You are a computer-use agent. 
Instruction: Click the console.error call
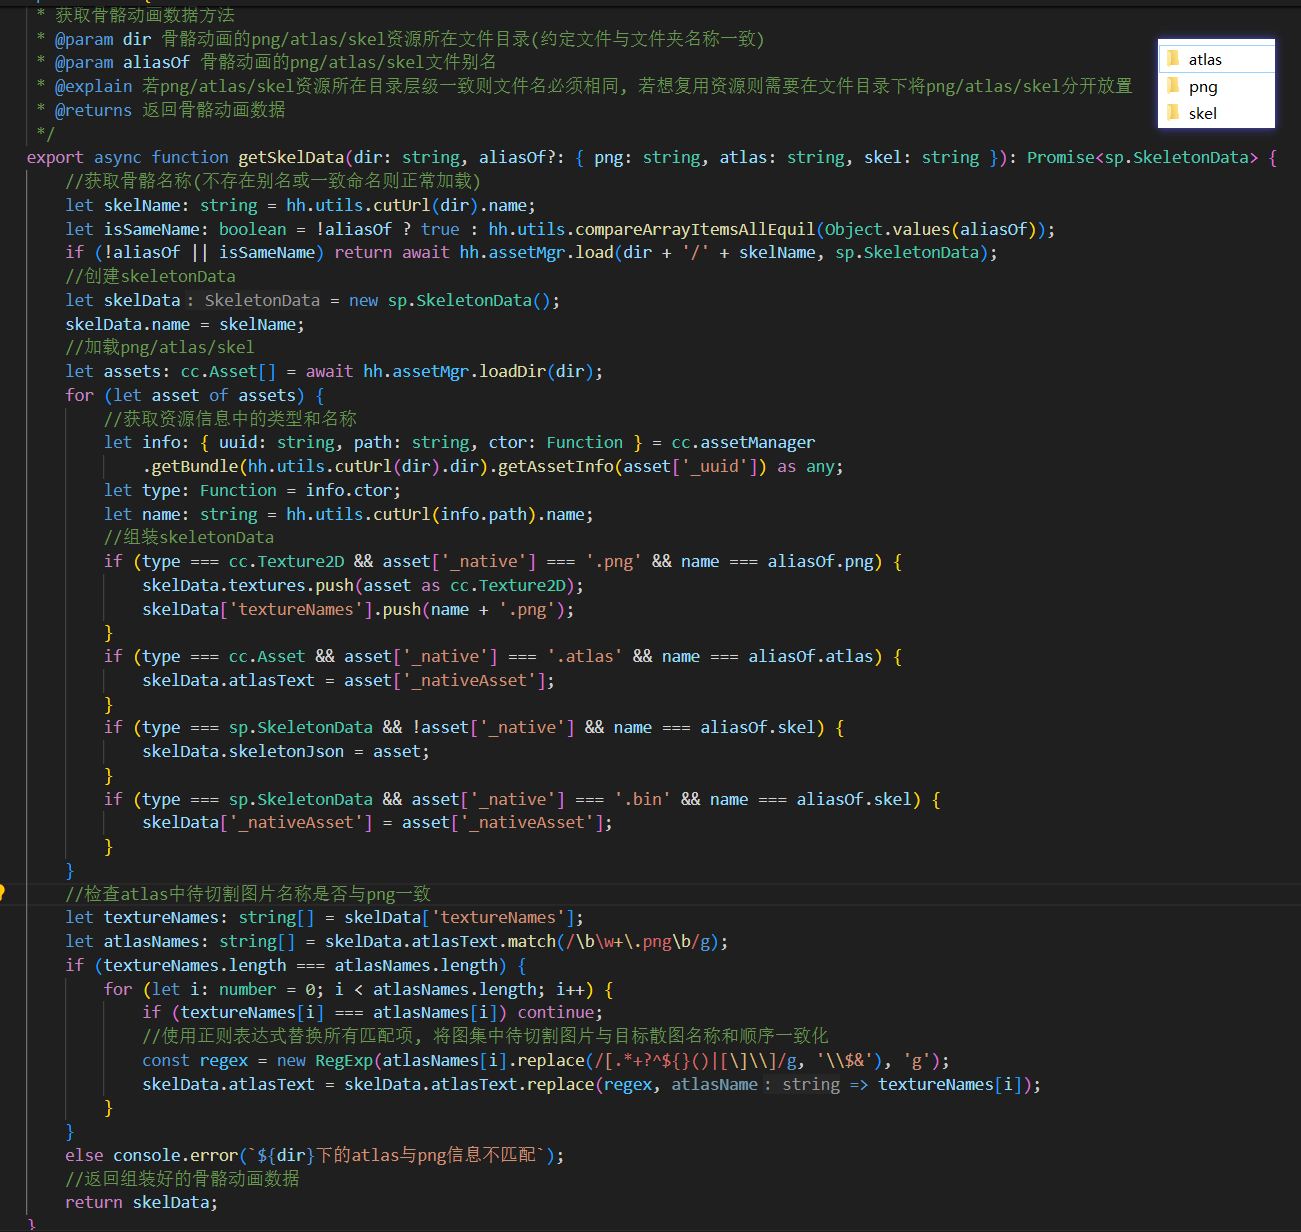176,1155
